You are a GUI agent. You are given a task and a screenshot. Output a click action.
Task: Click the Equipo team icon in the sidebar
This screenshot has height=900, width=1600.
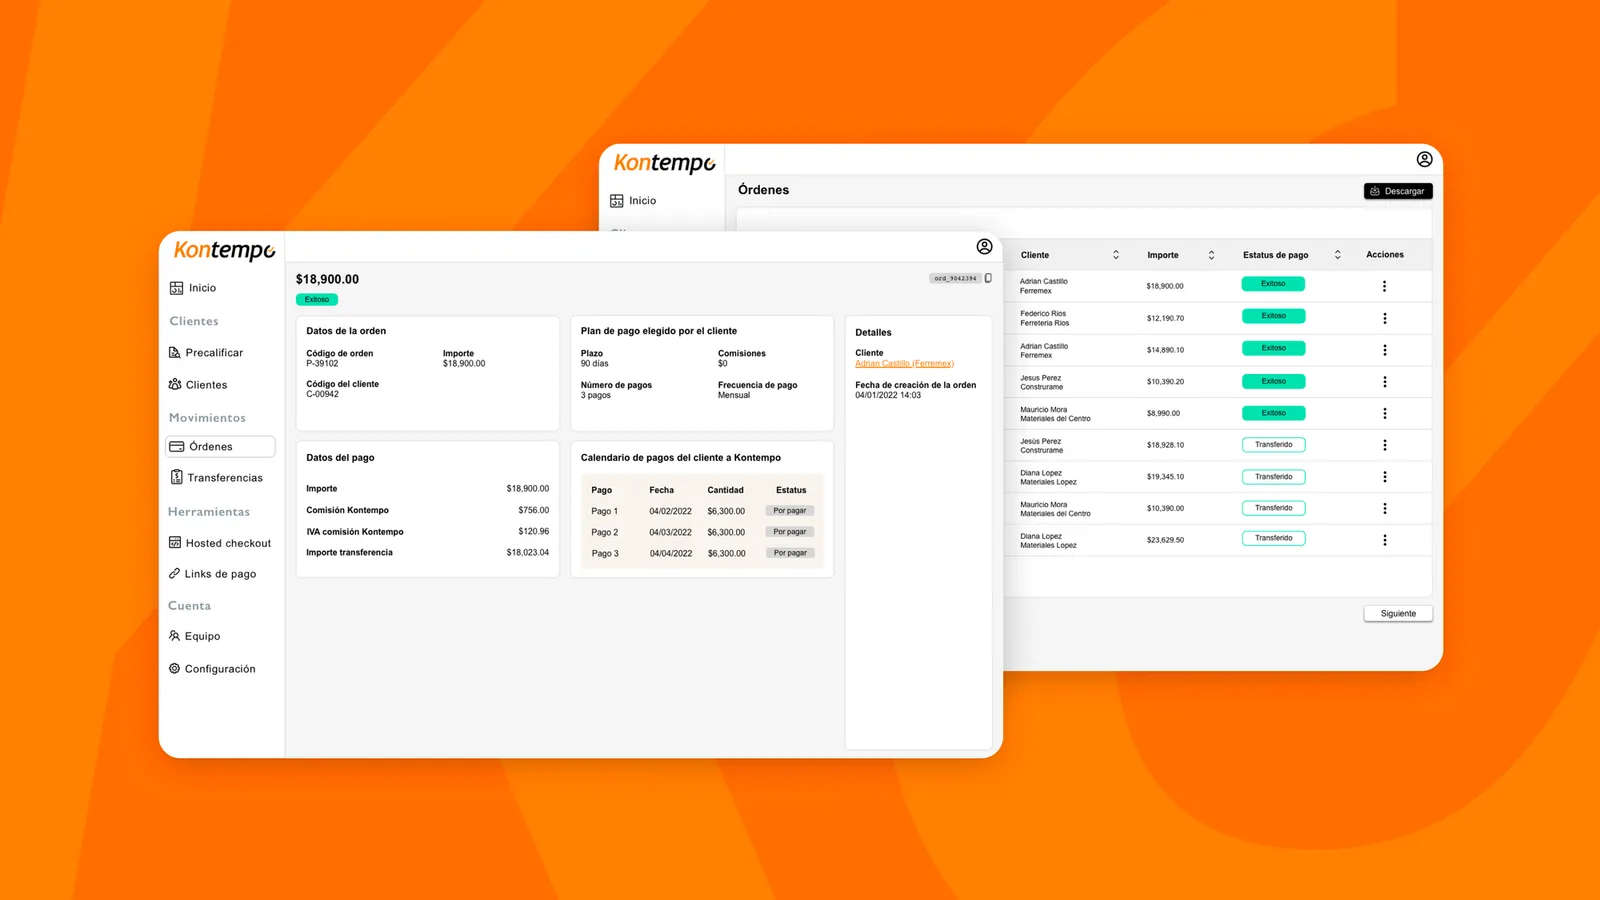[x=174, y=636]
